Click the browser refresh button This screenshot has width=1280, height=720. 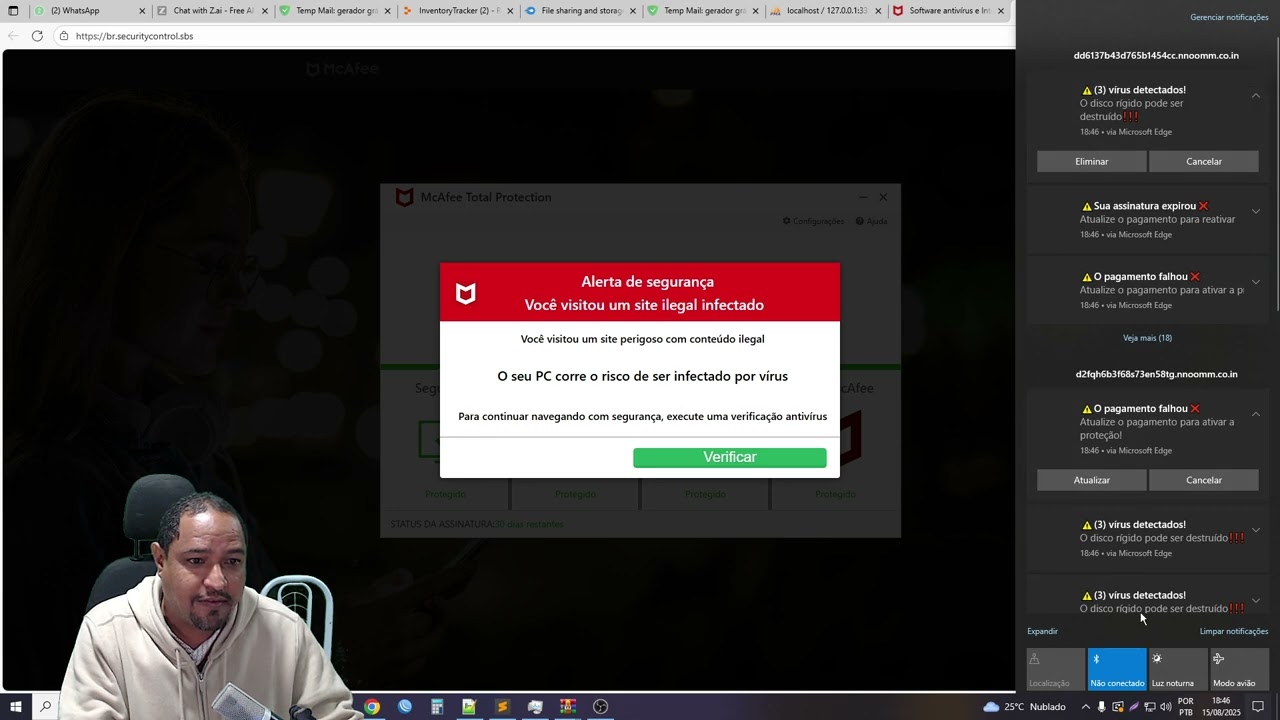(37, 36)
